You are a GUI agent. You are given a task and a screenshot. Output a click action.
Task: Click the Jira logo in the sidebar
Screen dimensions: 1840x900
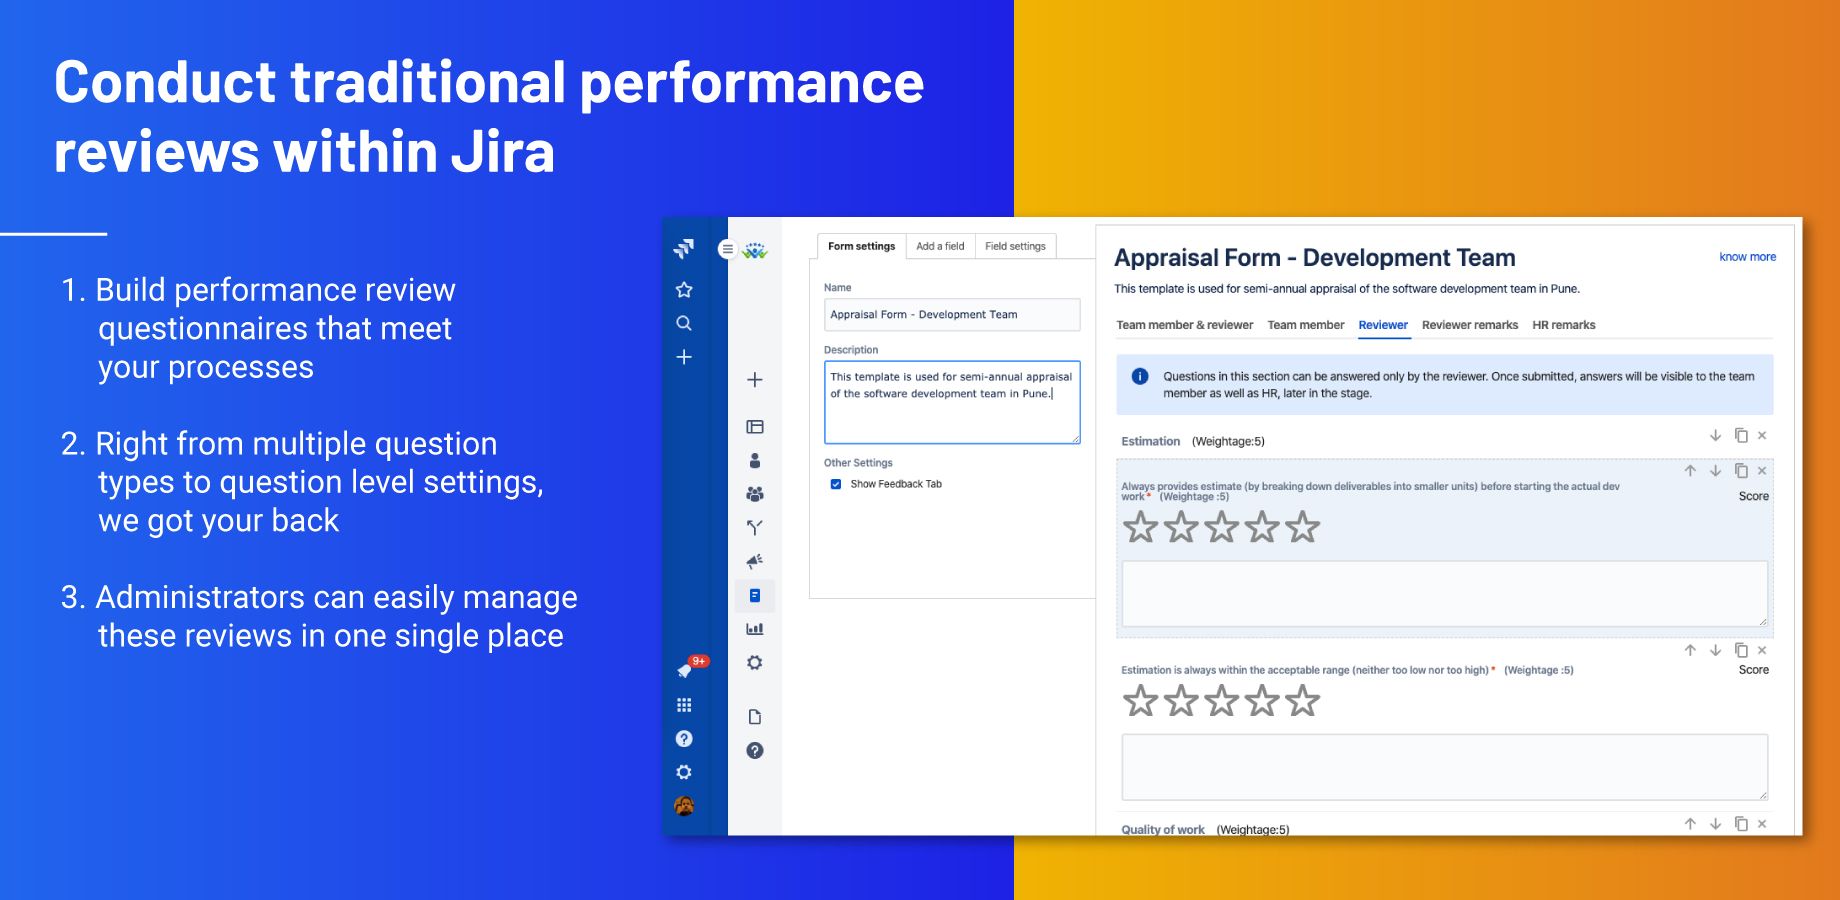click(684, 248)
